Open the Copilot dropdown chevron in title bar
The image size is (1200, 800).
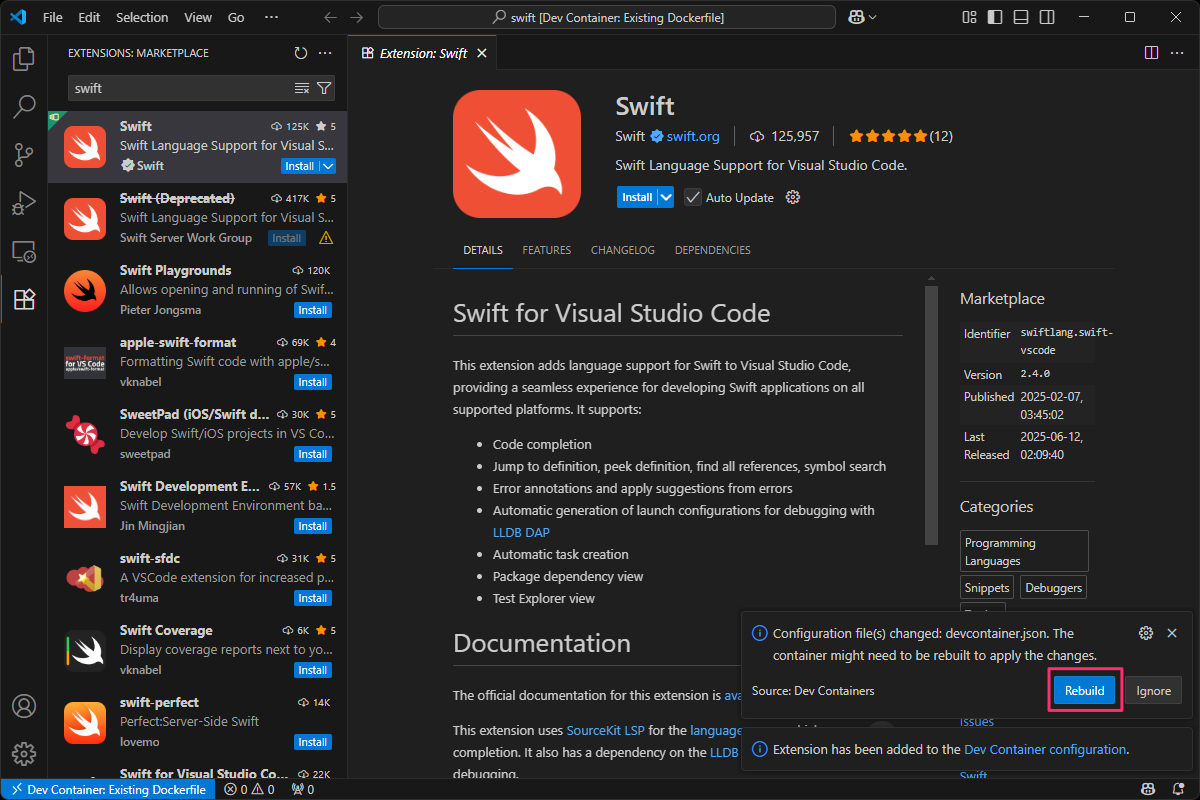click(872, 17)
